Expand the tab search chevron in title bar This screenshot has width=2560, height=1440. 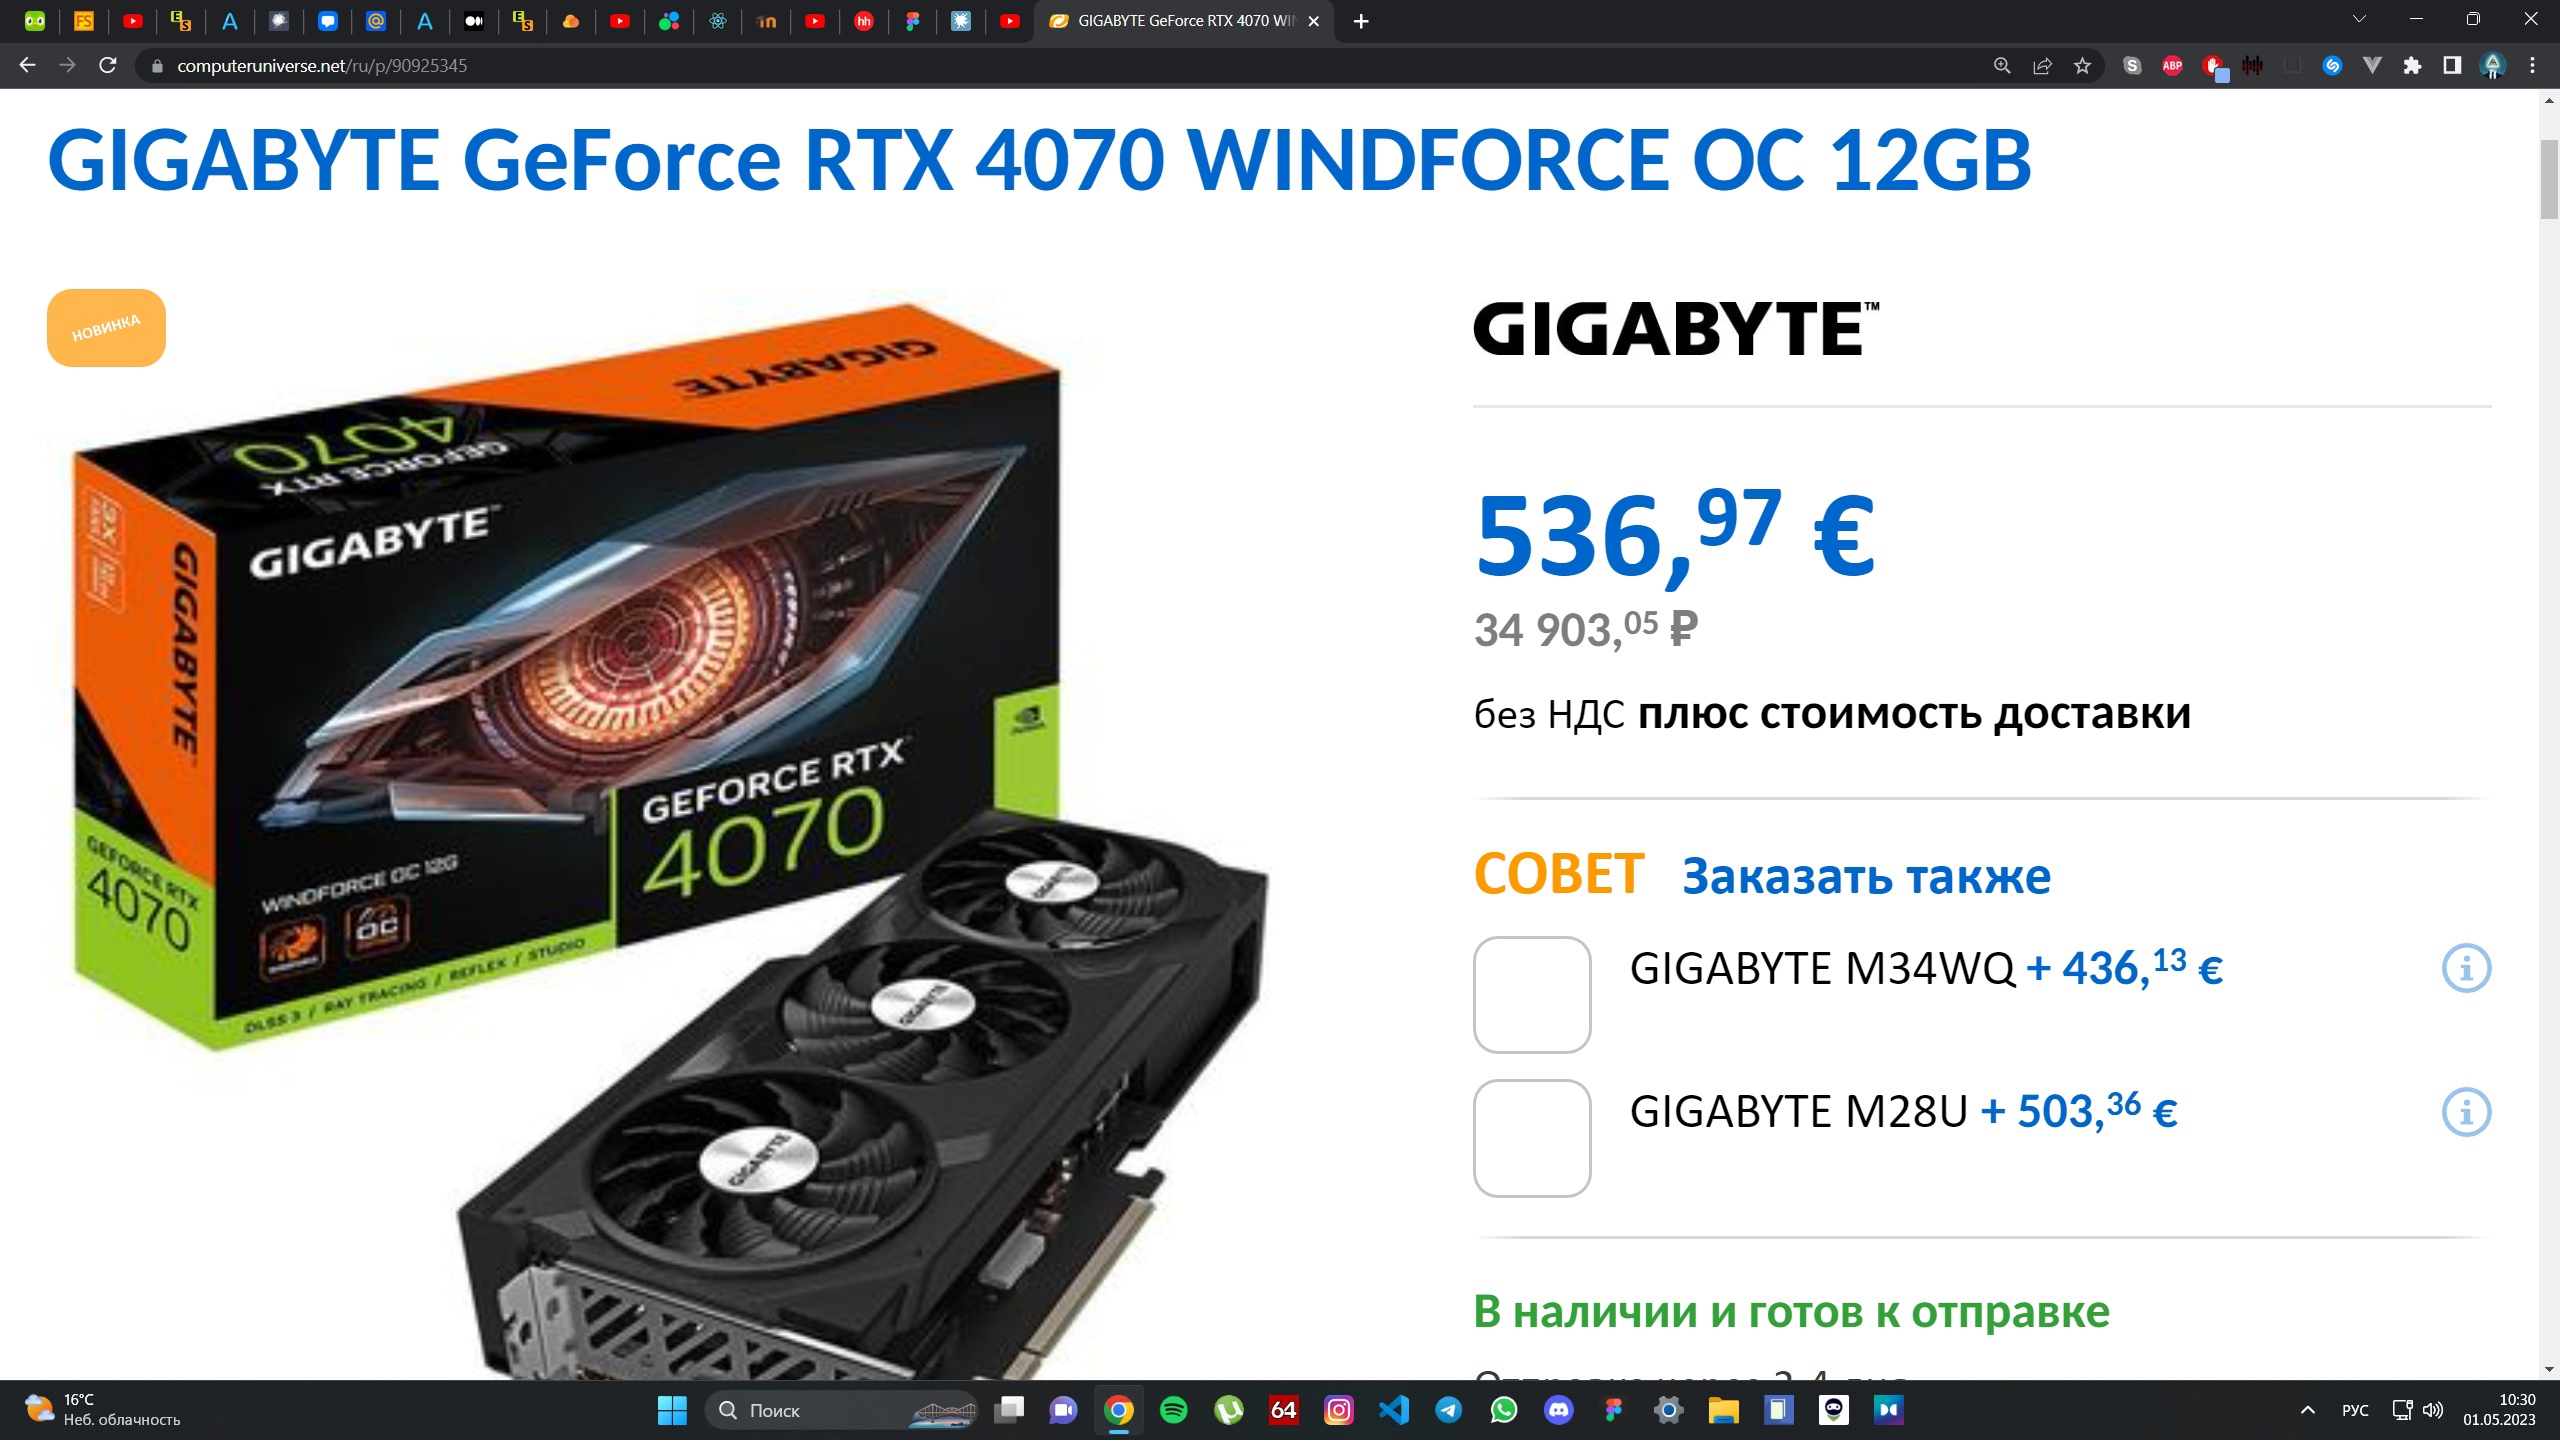click(2359, 19)
